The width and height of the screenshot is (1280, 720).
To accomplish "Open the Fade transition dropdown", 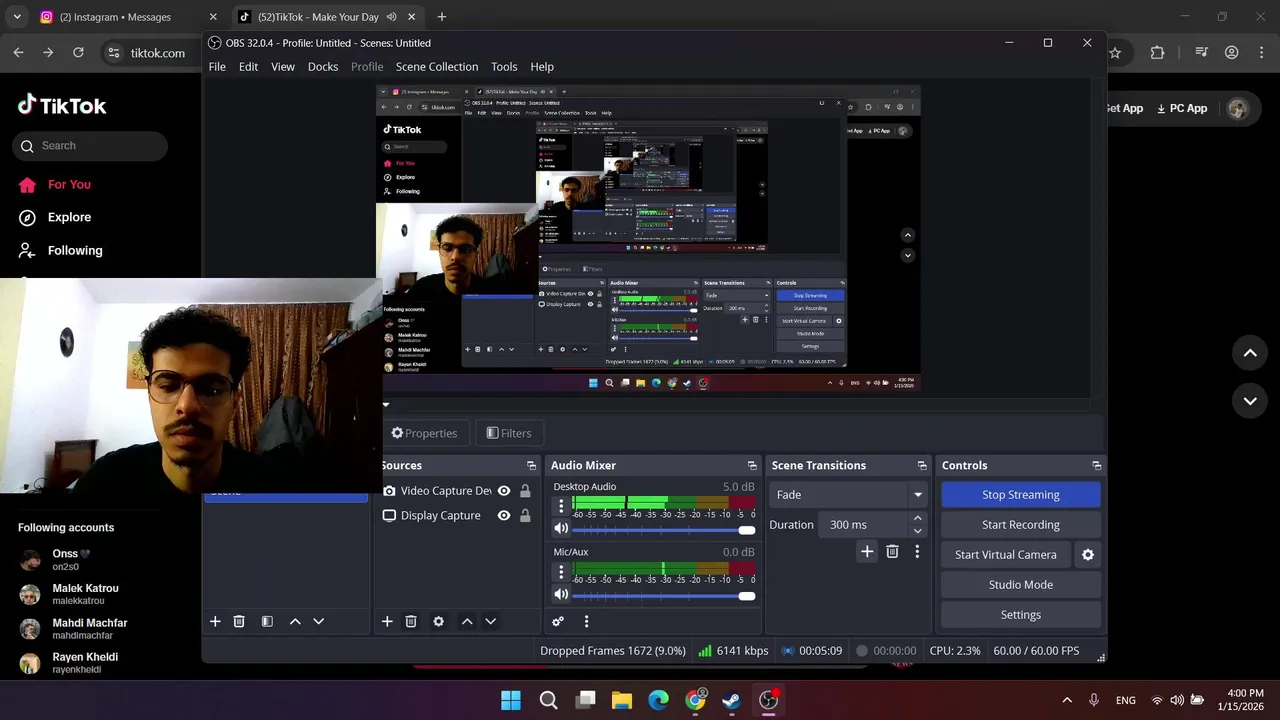I will (847, 494).
